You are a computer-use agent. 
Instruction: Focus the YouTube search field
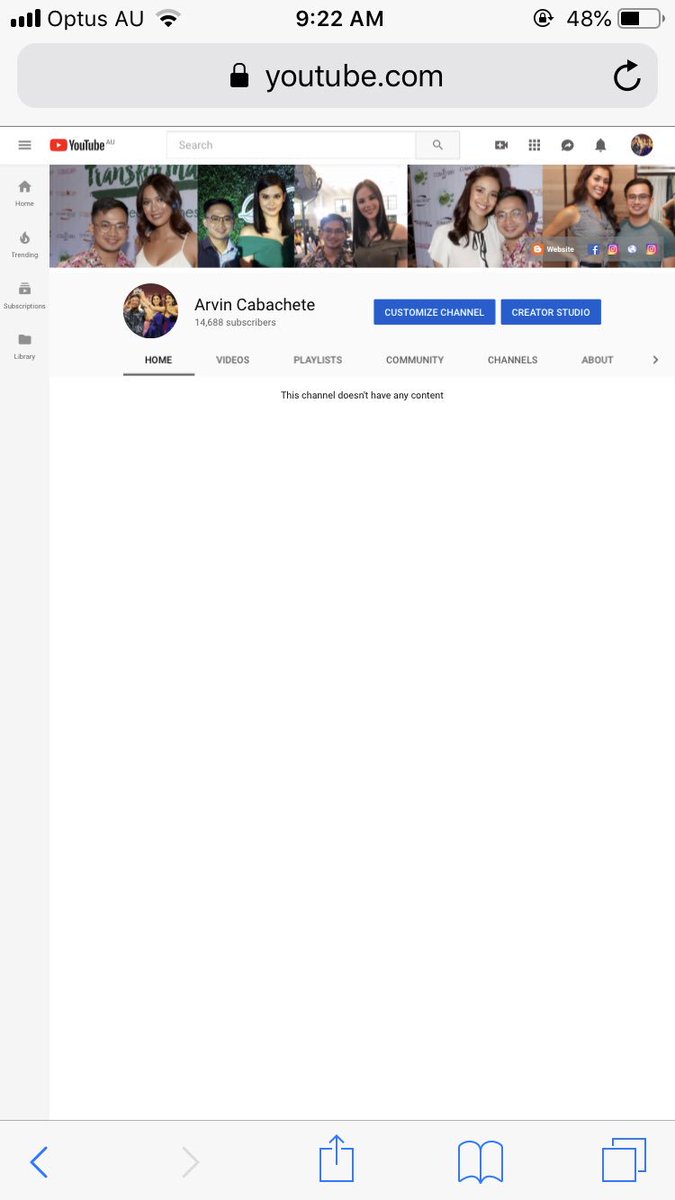tap(291, 145)
